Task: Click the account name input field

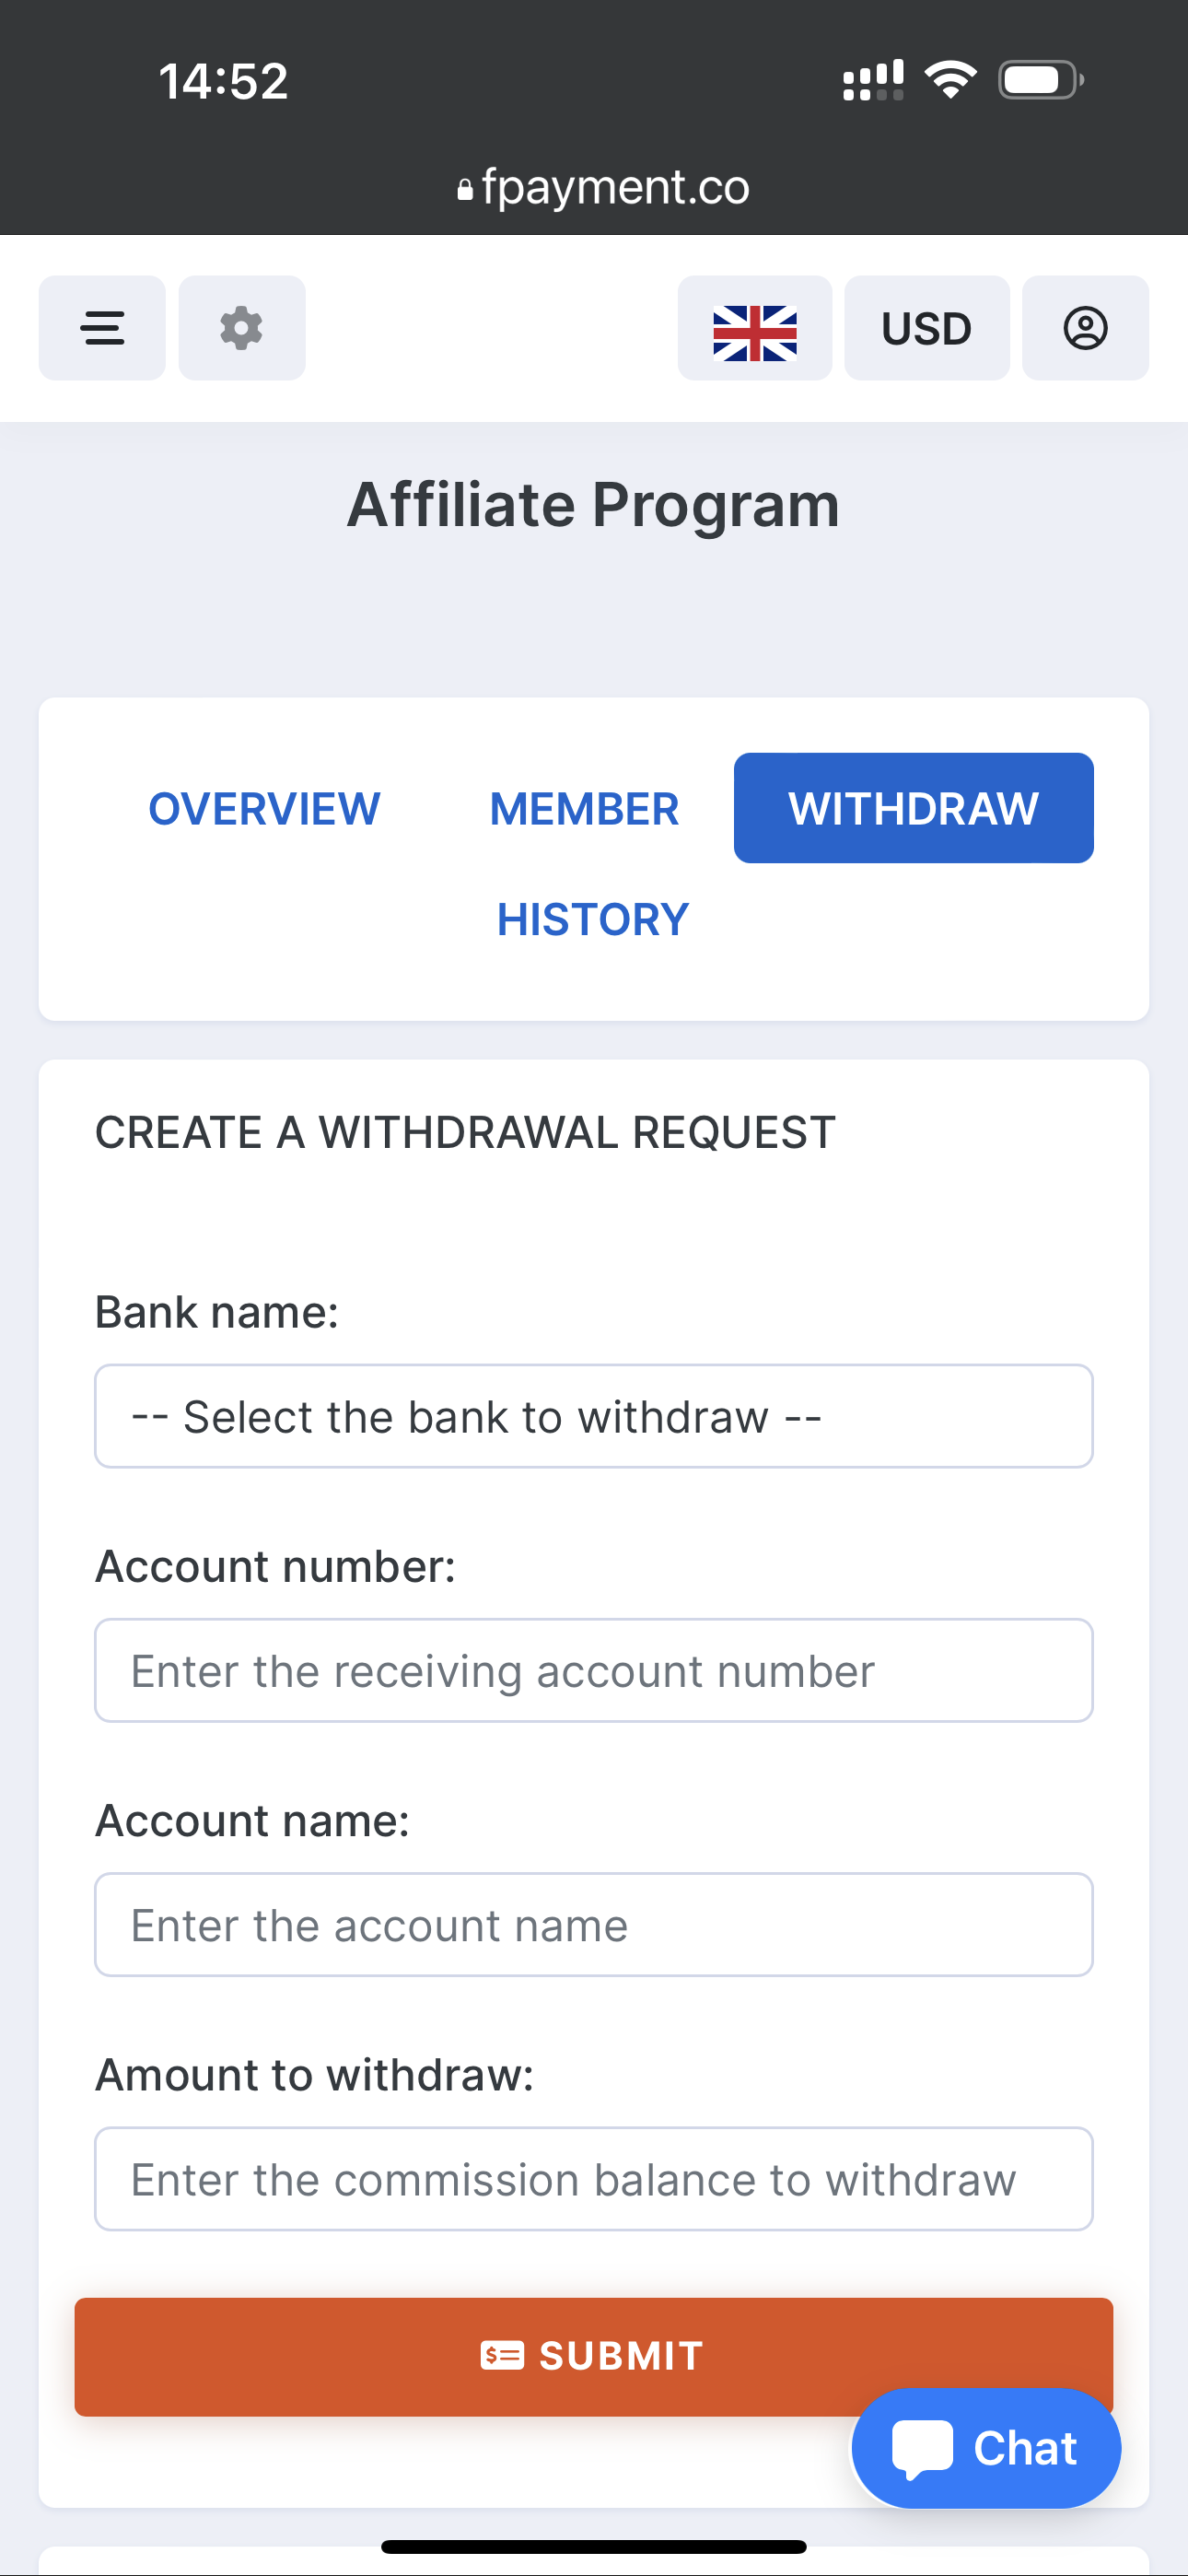Action: [x=593, y=1924]
